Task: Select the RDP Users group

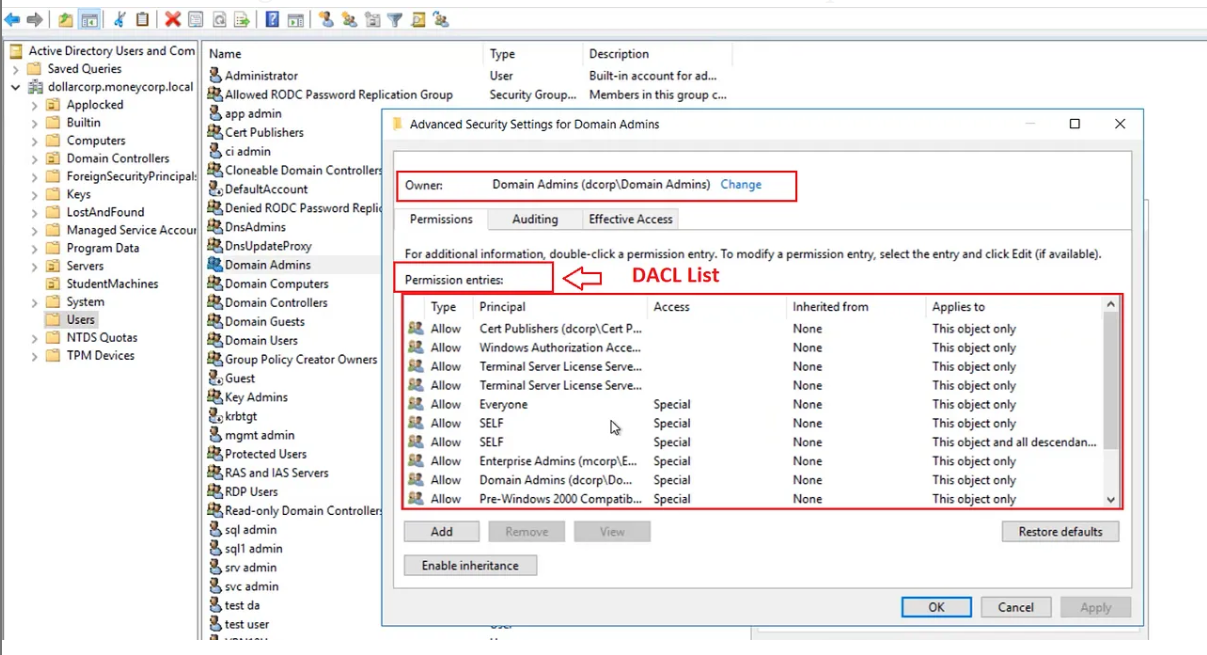Action: tap(251, 492)
